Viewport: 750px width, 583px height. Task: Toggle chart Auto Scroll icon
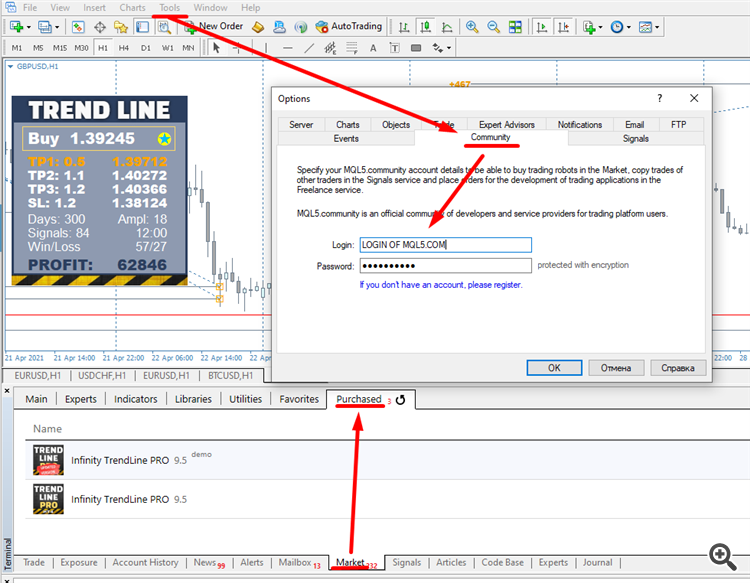(x=542, y=27)
